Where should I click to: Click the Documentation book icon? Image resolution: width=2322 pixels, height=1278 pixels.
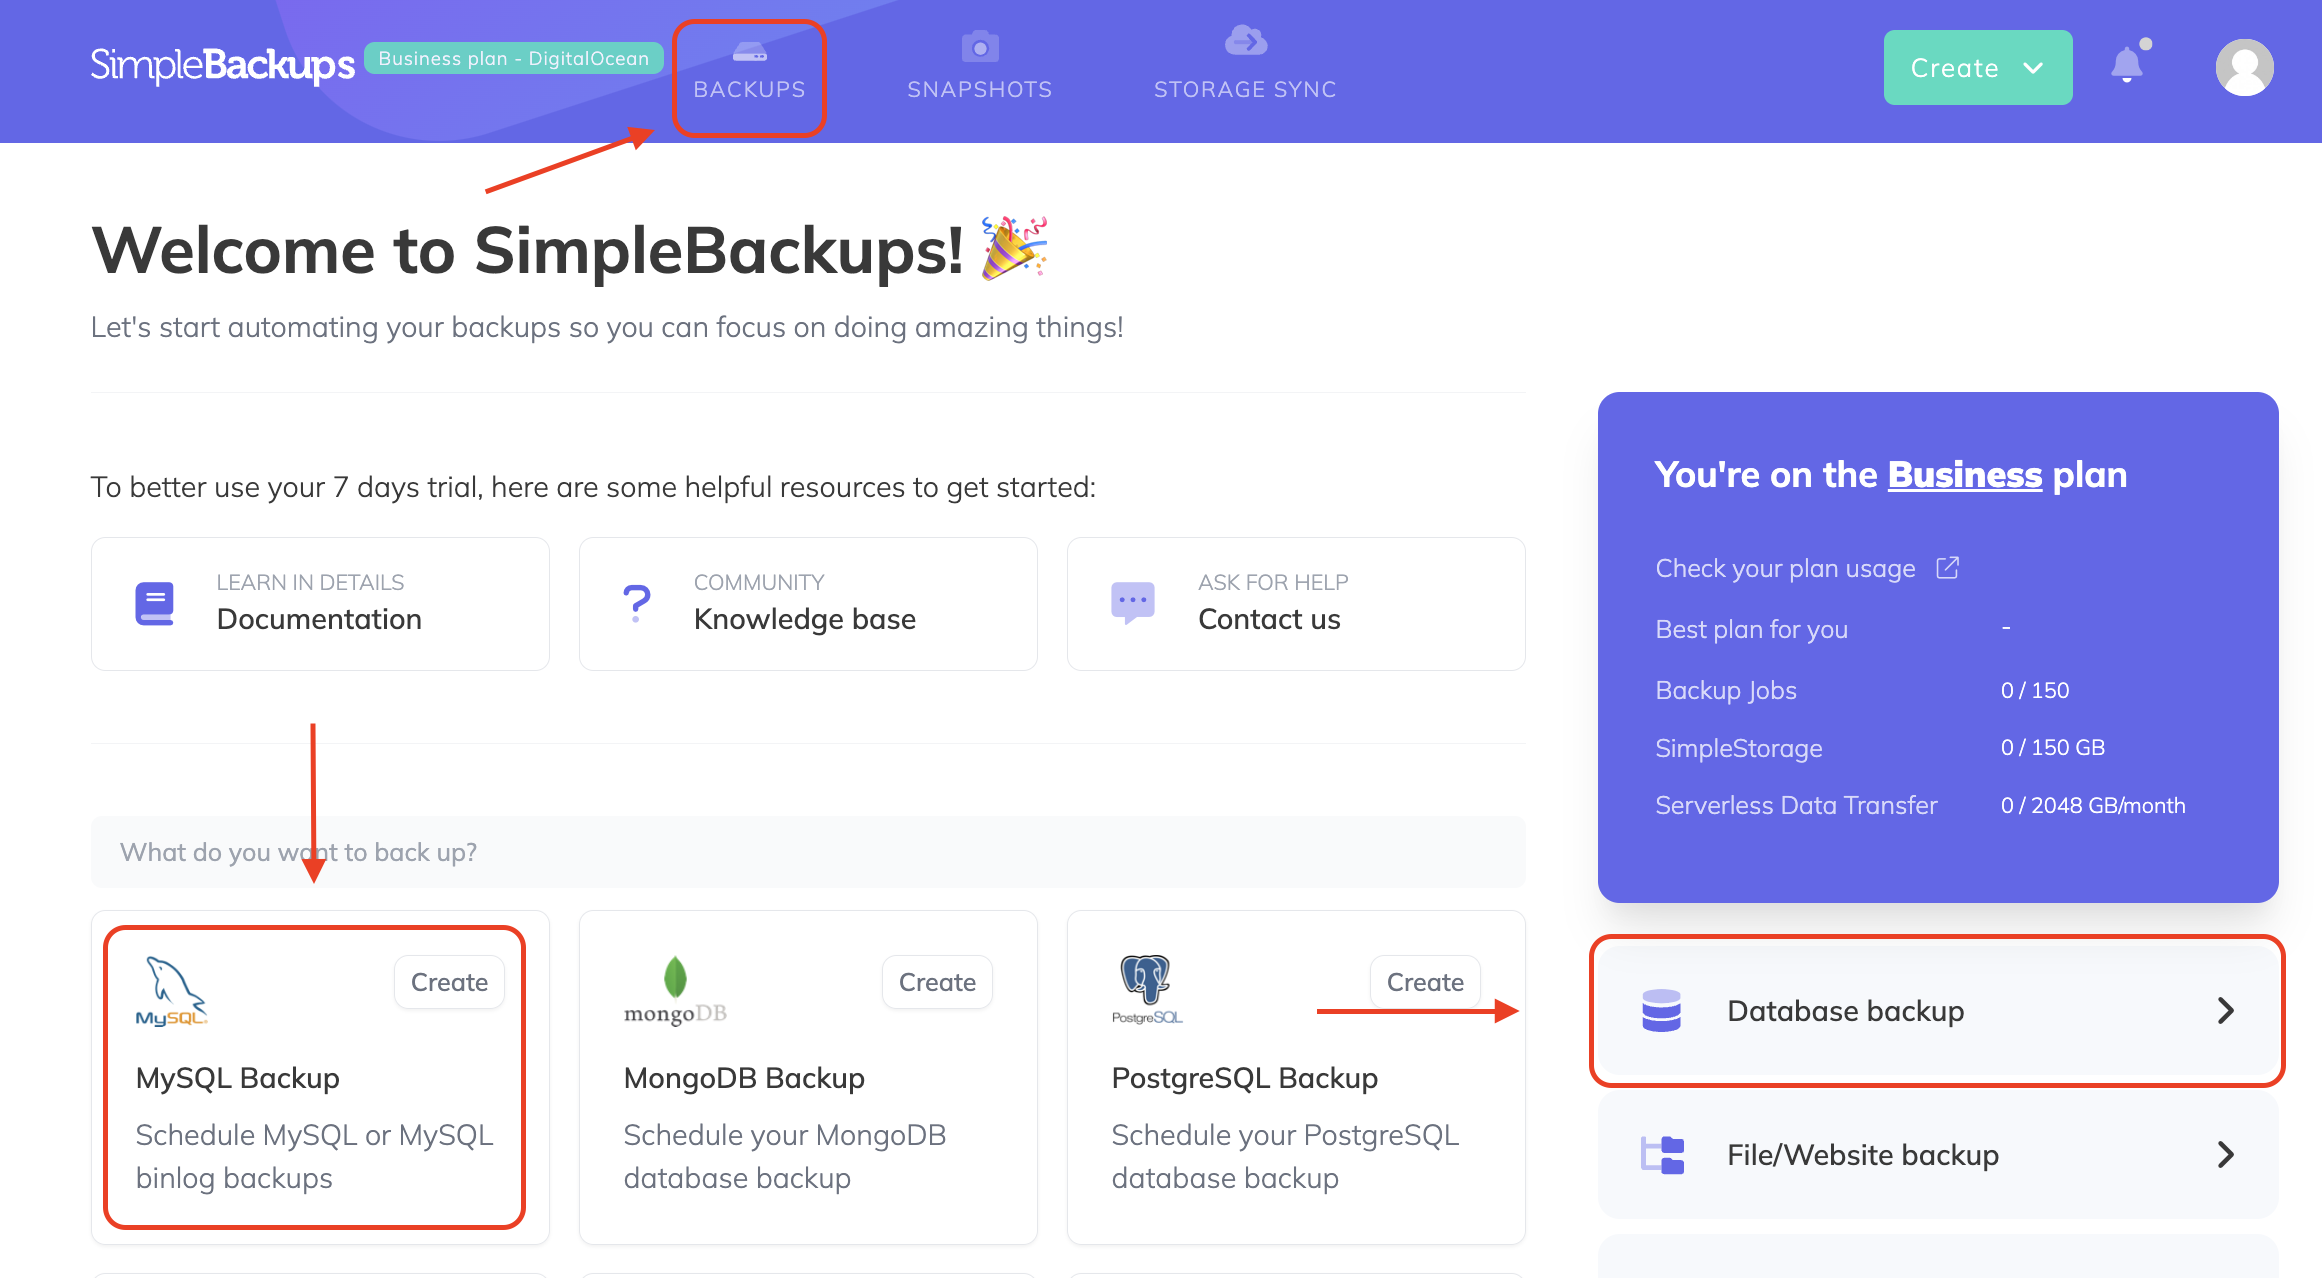[155, 603]
